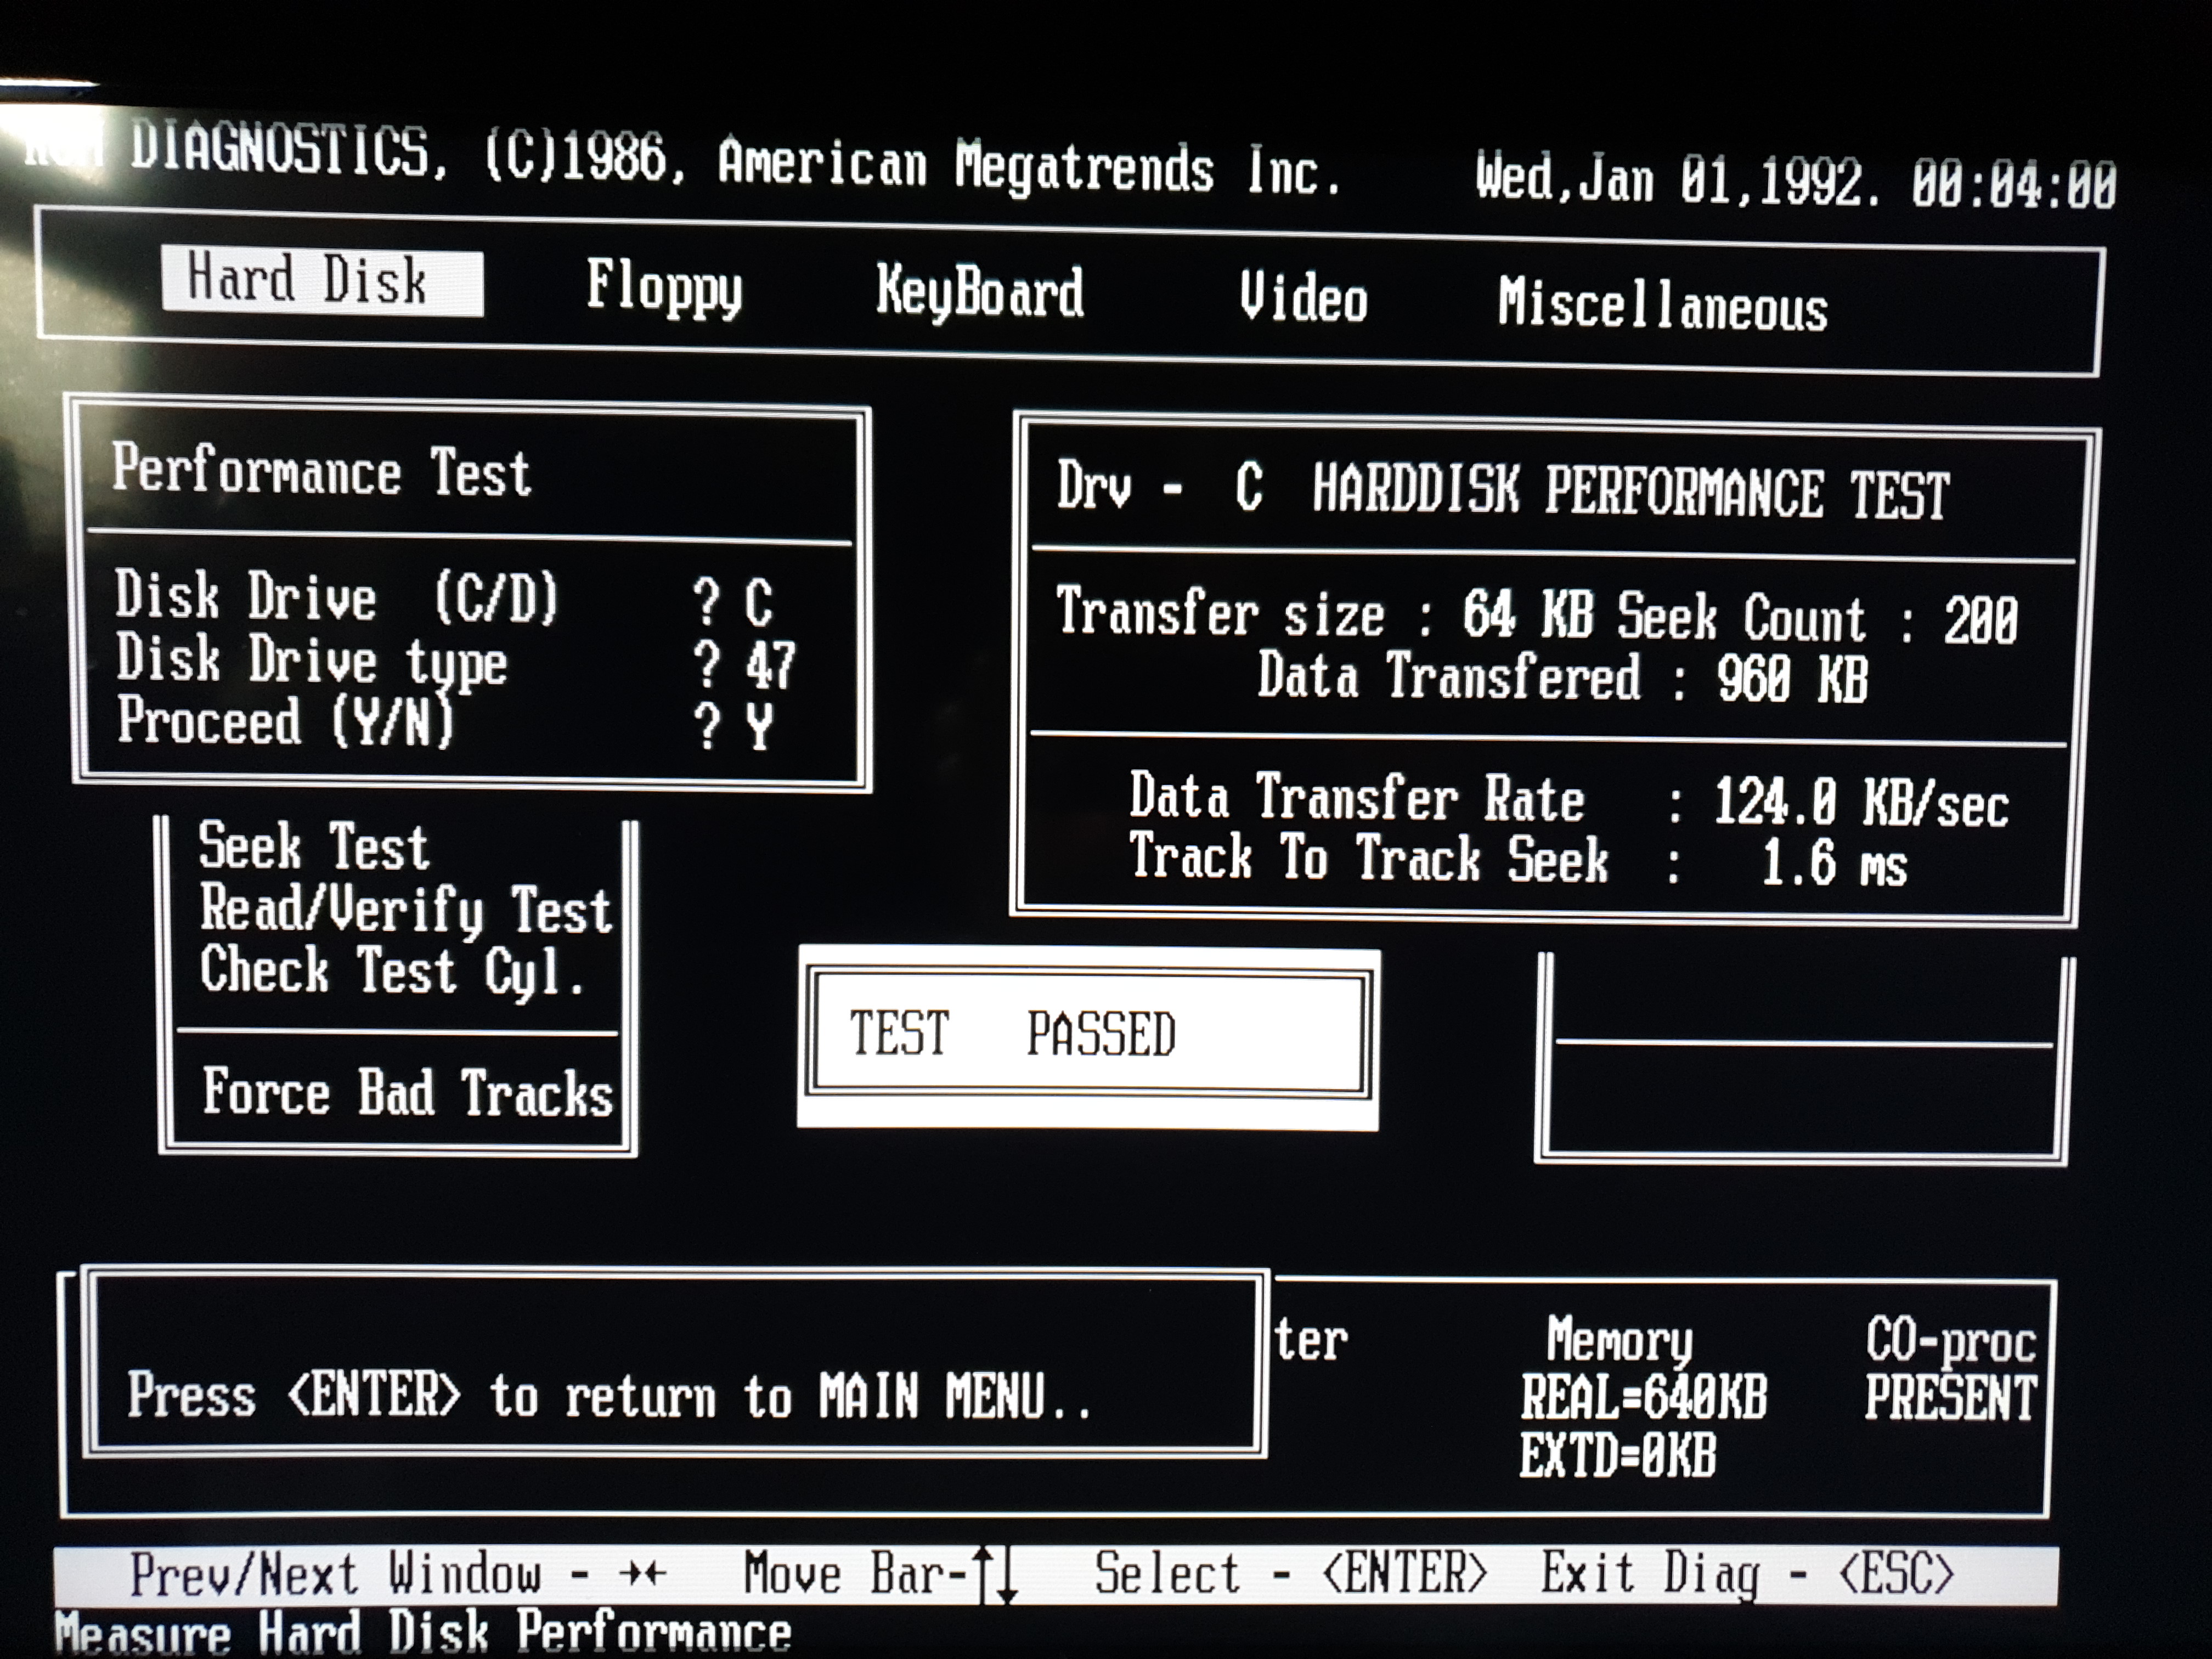Screen dimensions: 2212x1659
Task: Choose the Read/Verify Test entry
Action: [405, 910]
